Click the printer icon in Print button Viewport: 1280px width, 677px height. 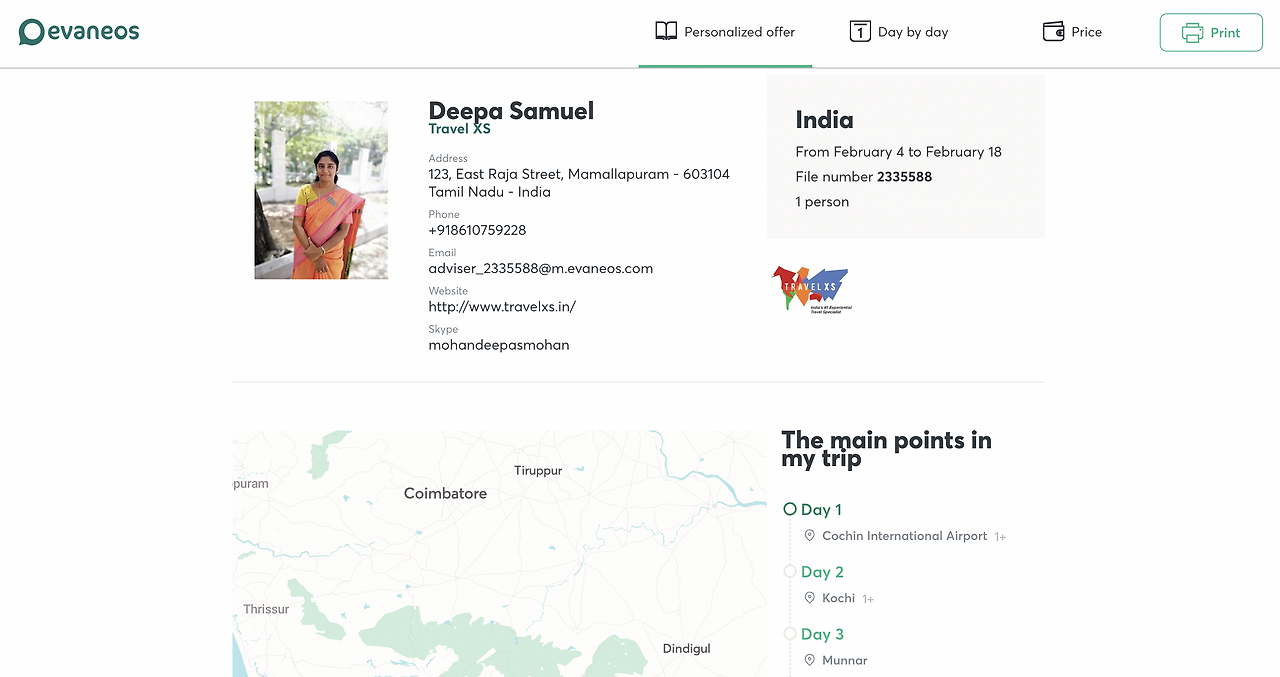1192,32
